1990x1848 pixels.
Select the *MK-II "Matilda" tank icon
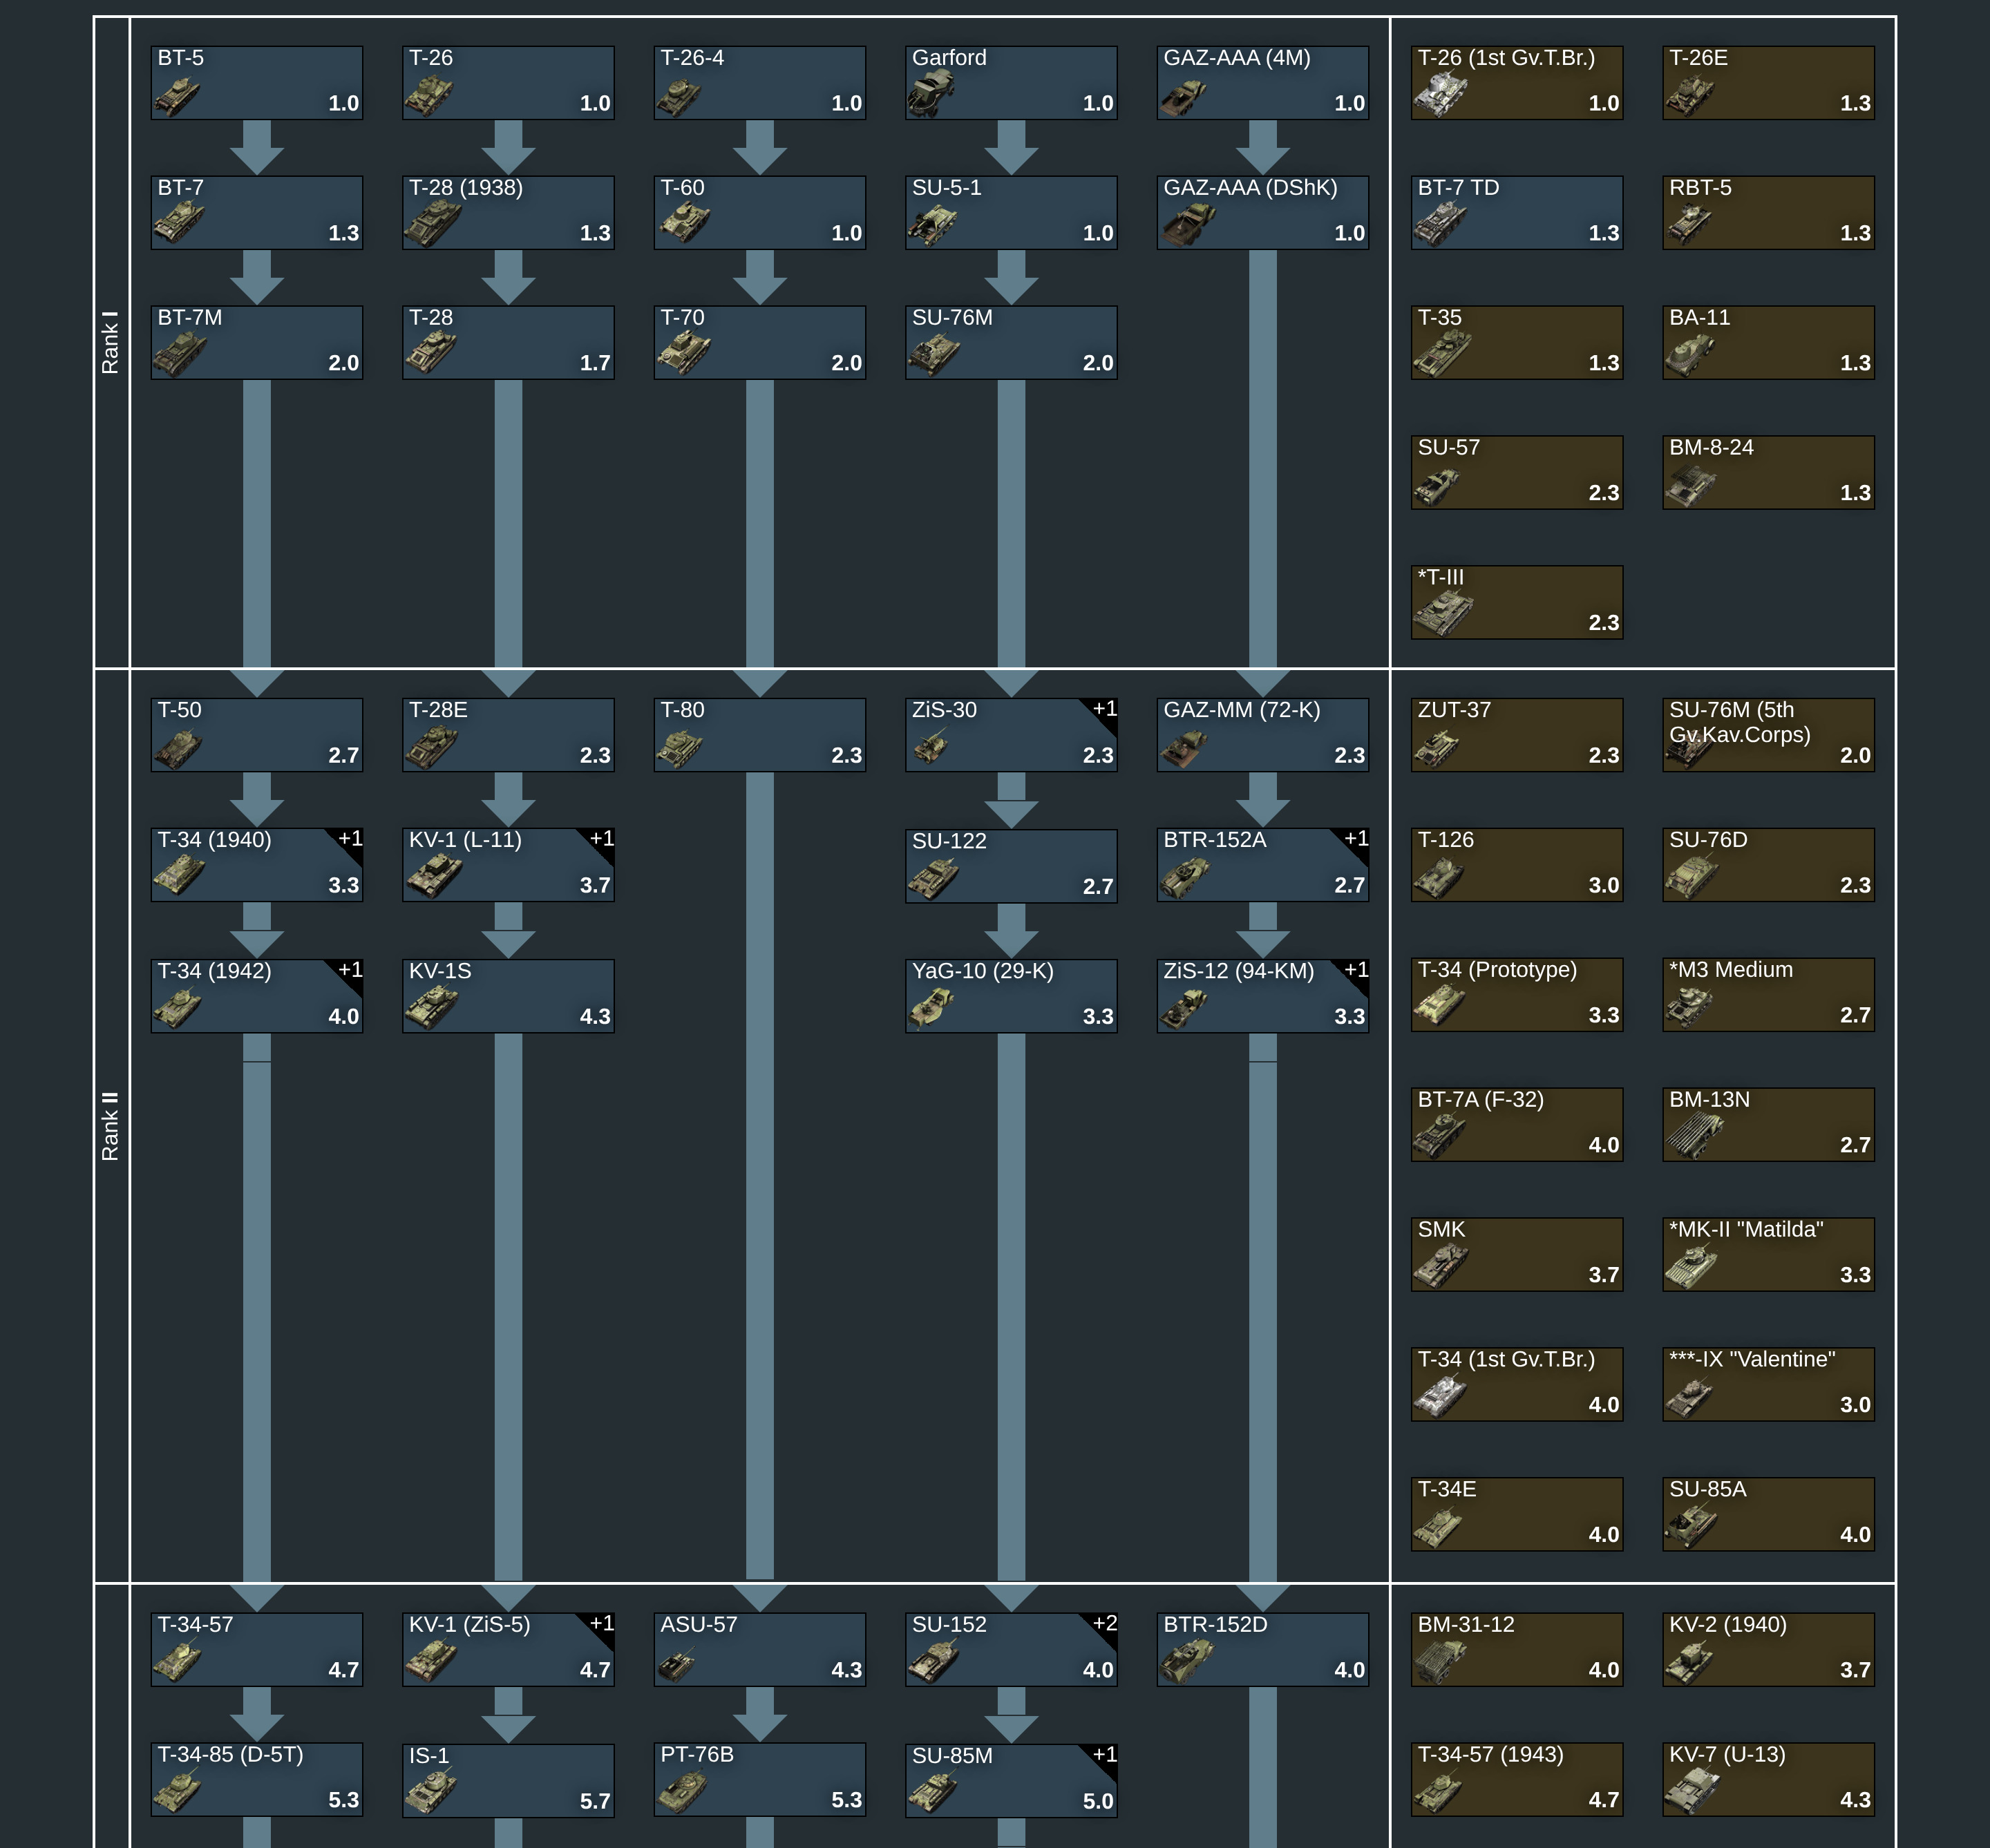coord(1692,1268)
